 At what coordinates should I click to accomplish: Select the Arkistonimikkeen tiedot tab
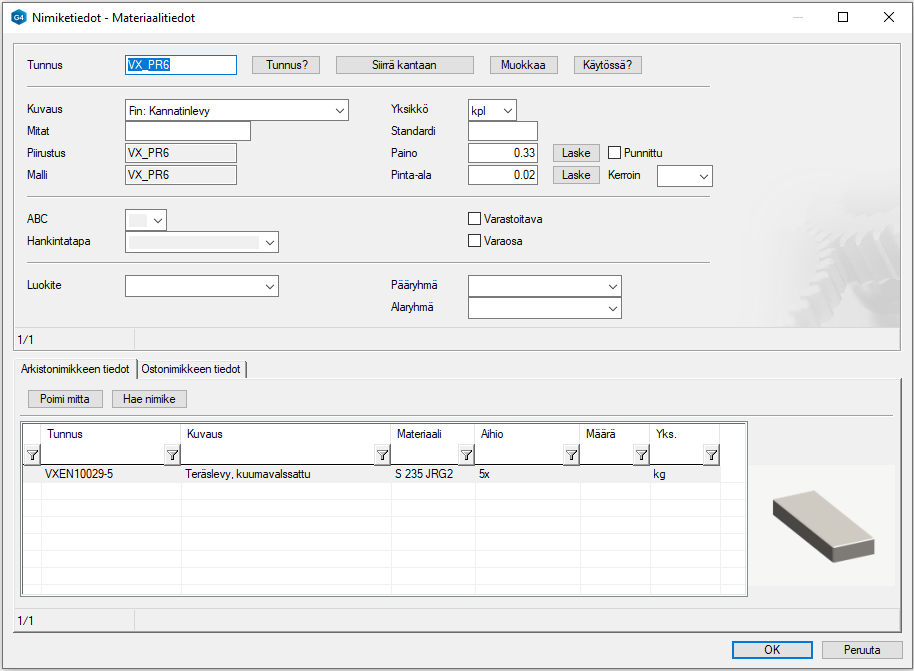(x=75, y=369)
